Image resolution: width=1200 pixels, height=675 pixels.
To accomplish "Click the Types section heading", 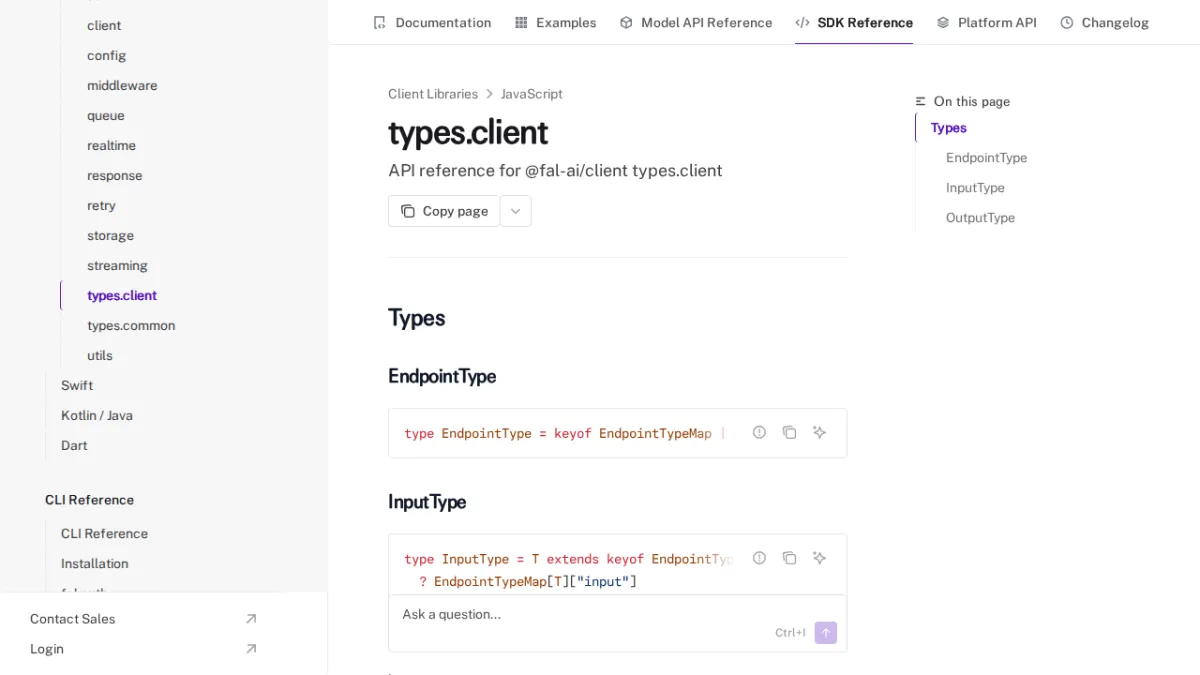I will 417,318.
